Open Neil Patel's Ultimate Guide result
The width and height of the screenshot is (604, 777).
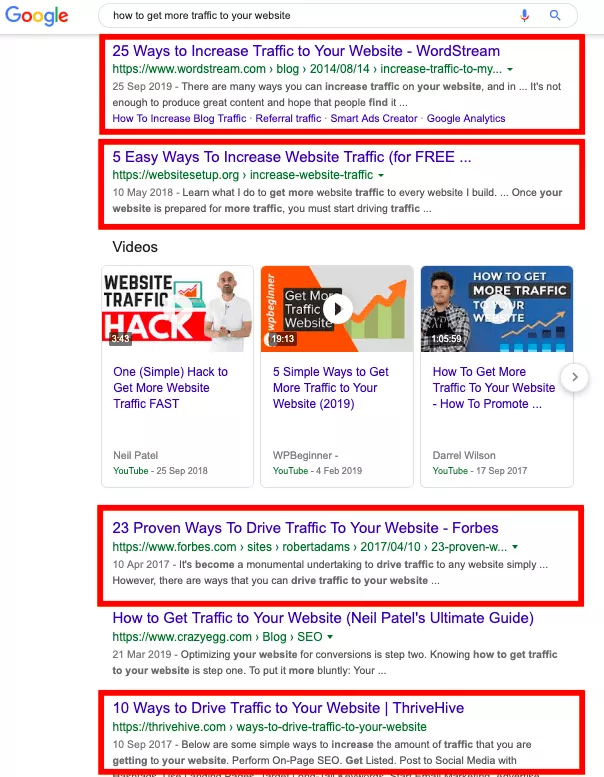323,618
